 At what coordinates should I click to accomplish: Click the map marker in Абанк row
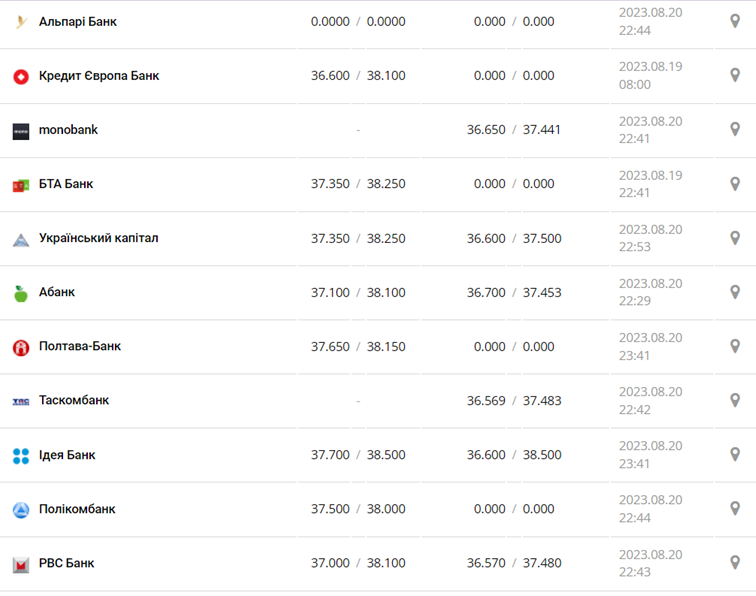735,292
